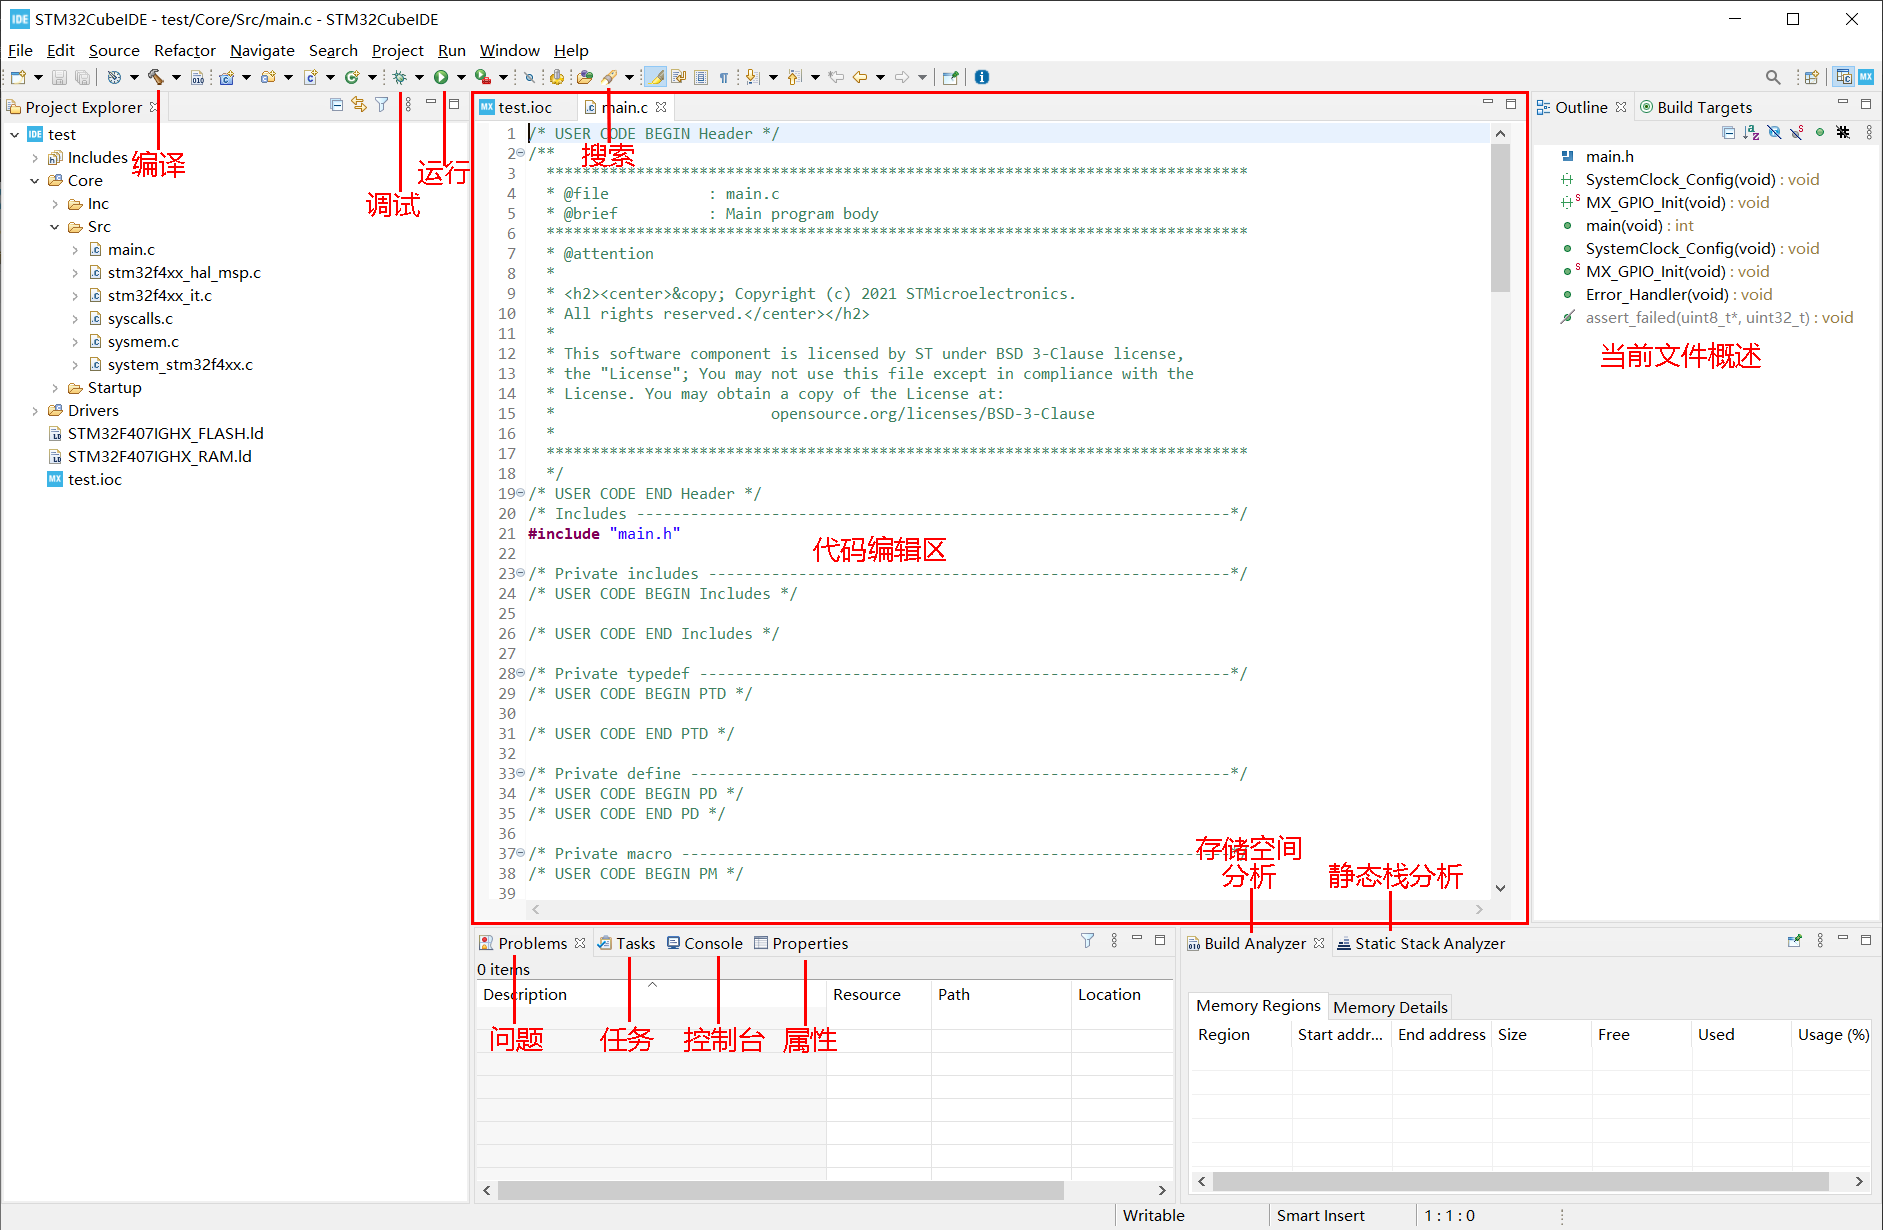The height and width of the screenshot is (1230, 1883).
Task: Collapse the test project tree node
Action: [15, 134]
